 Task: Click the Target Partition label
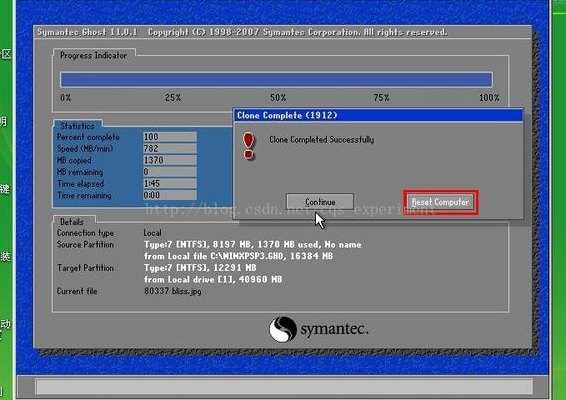pos(85,268)
